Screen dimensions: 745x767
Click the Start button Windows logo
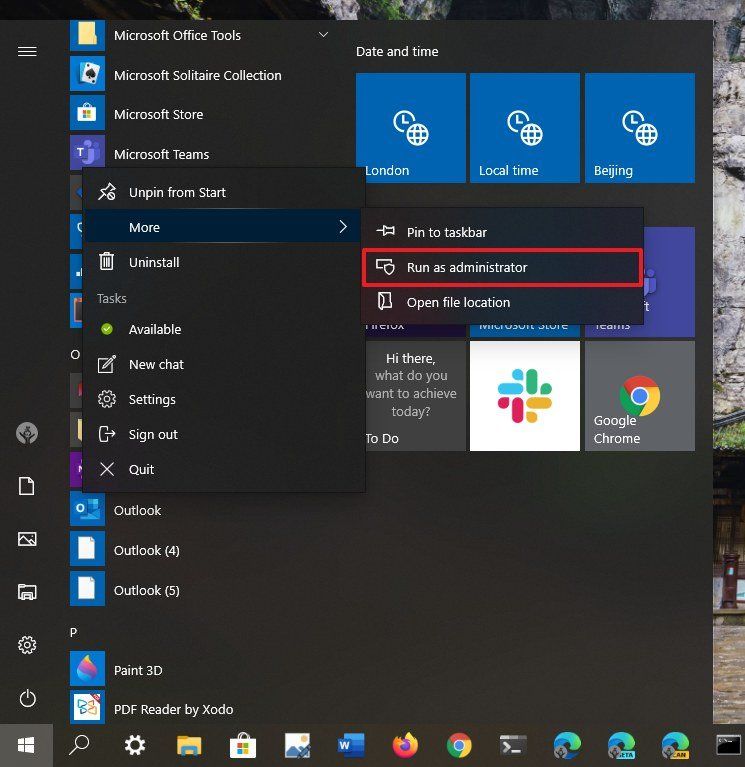pyautogui.click(x=26, y=745)
